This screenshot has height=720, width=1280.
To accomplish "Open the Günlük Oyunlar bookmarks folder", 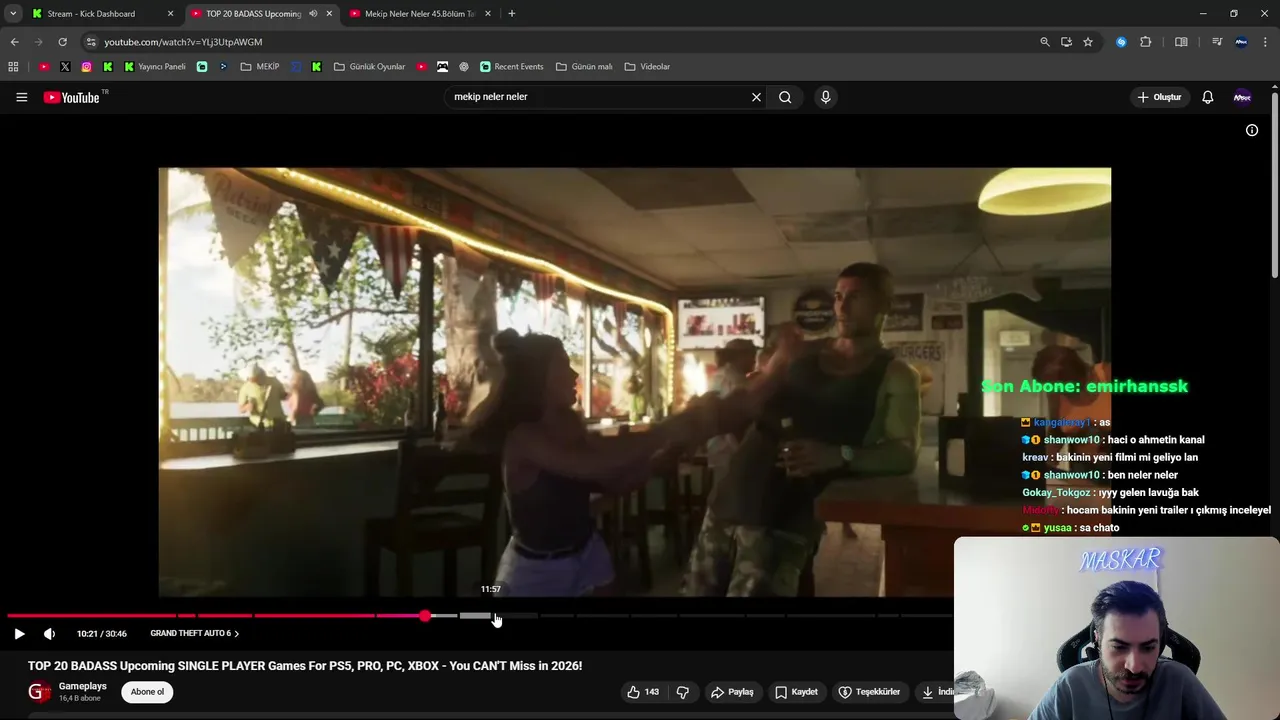I will click(369, 67).
